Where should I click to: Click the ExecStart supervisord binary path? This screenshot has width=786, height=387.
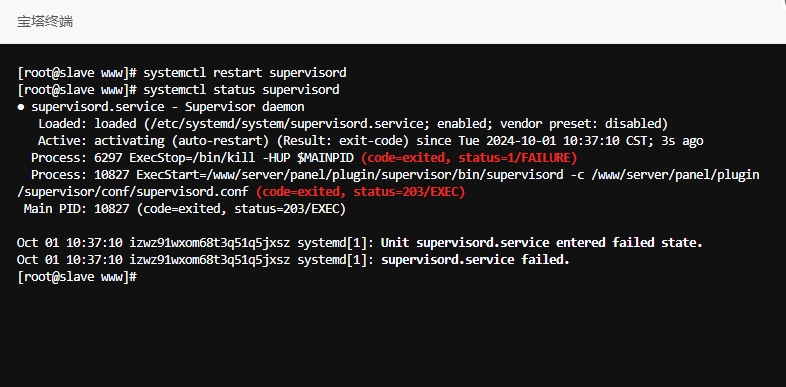382,175
